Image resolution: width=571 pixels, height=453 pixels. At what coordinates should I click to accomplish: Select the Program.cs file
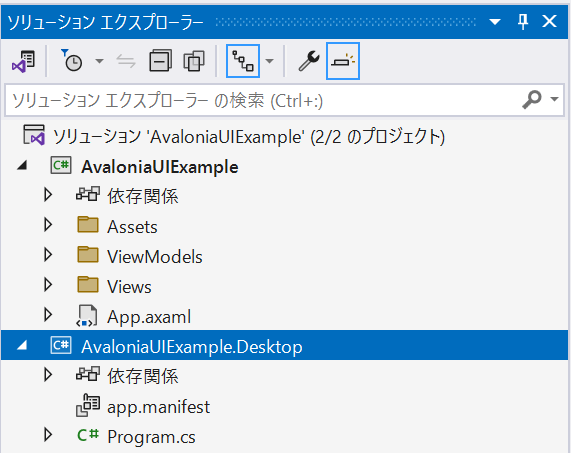pyautogui.click(x=151, y=437)
